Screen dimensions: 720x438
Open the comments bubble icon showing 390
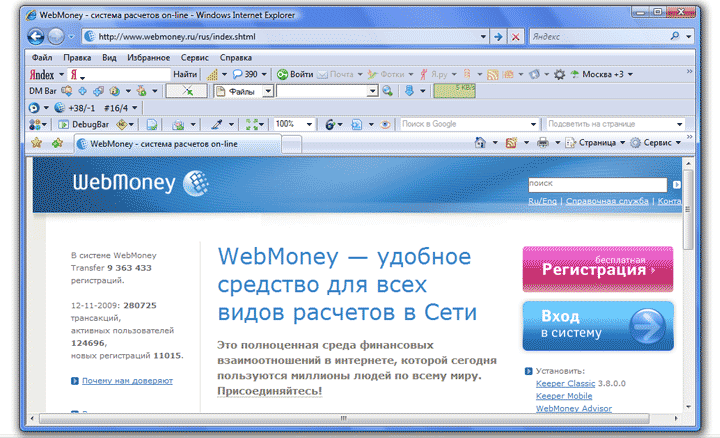pos(237,74)
